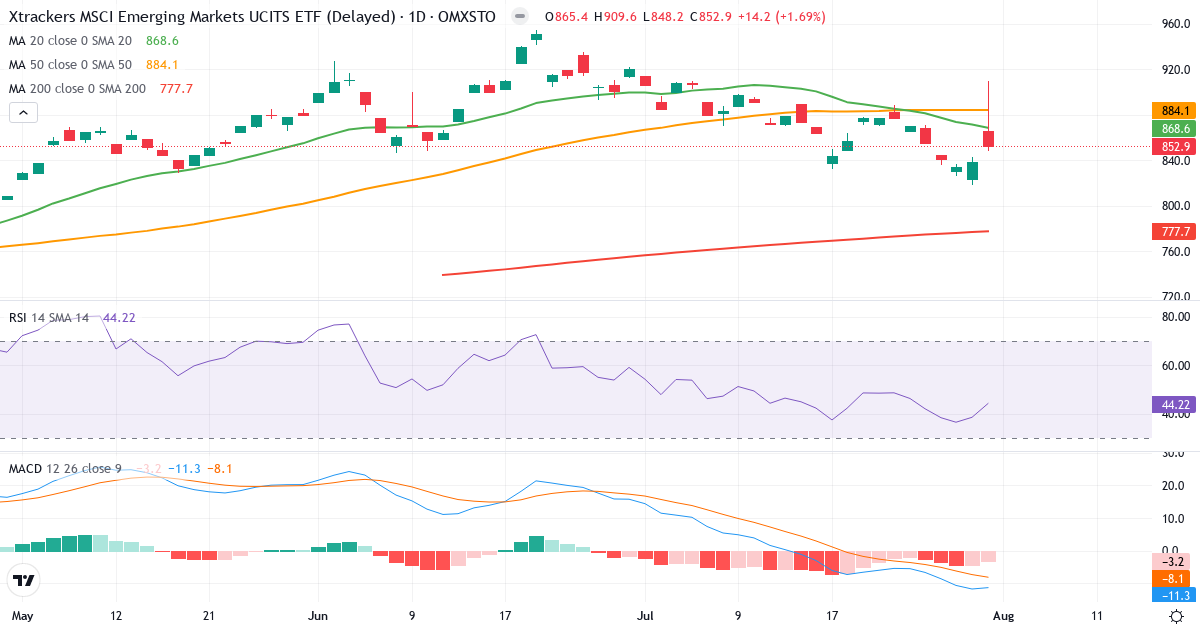Click the 44.22 RSI value label

tap(1174, 405)
